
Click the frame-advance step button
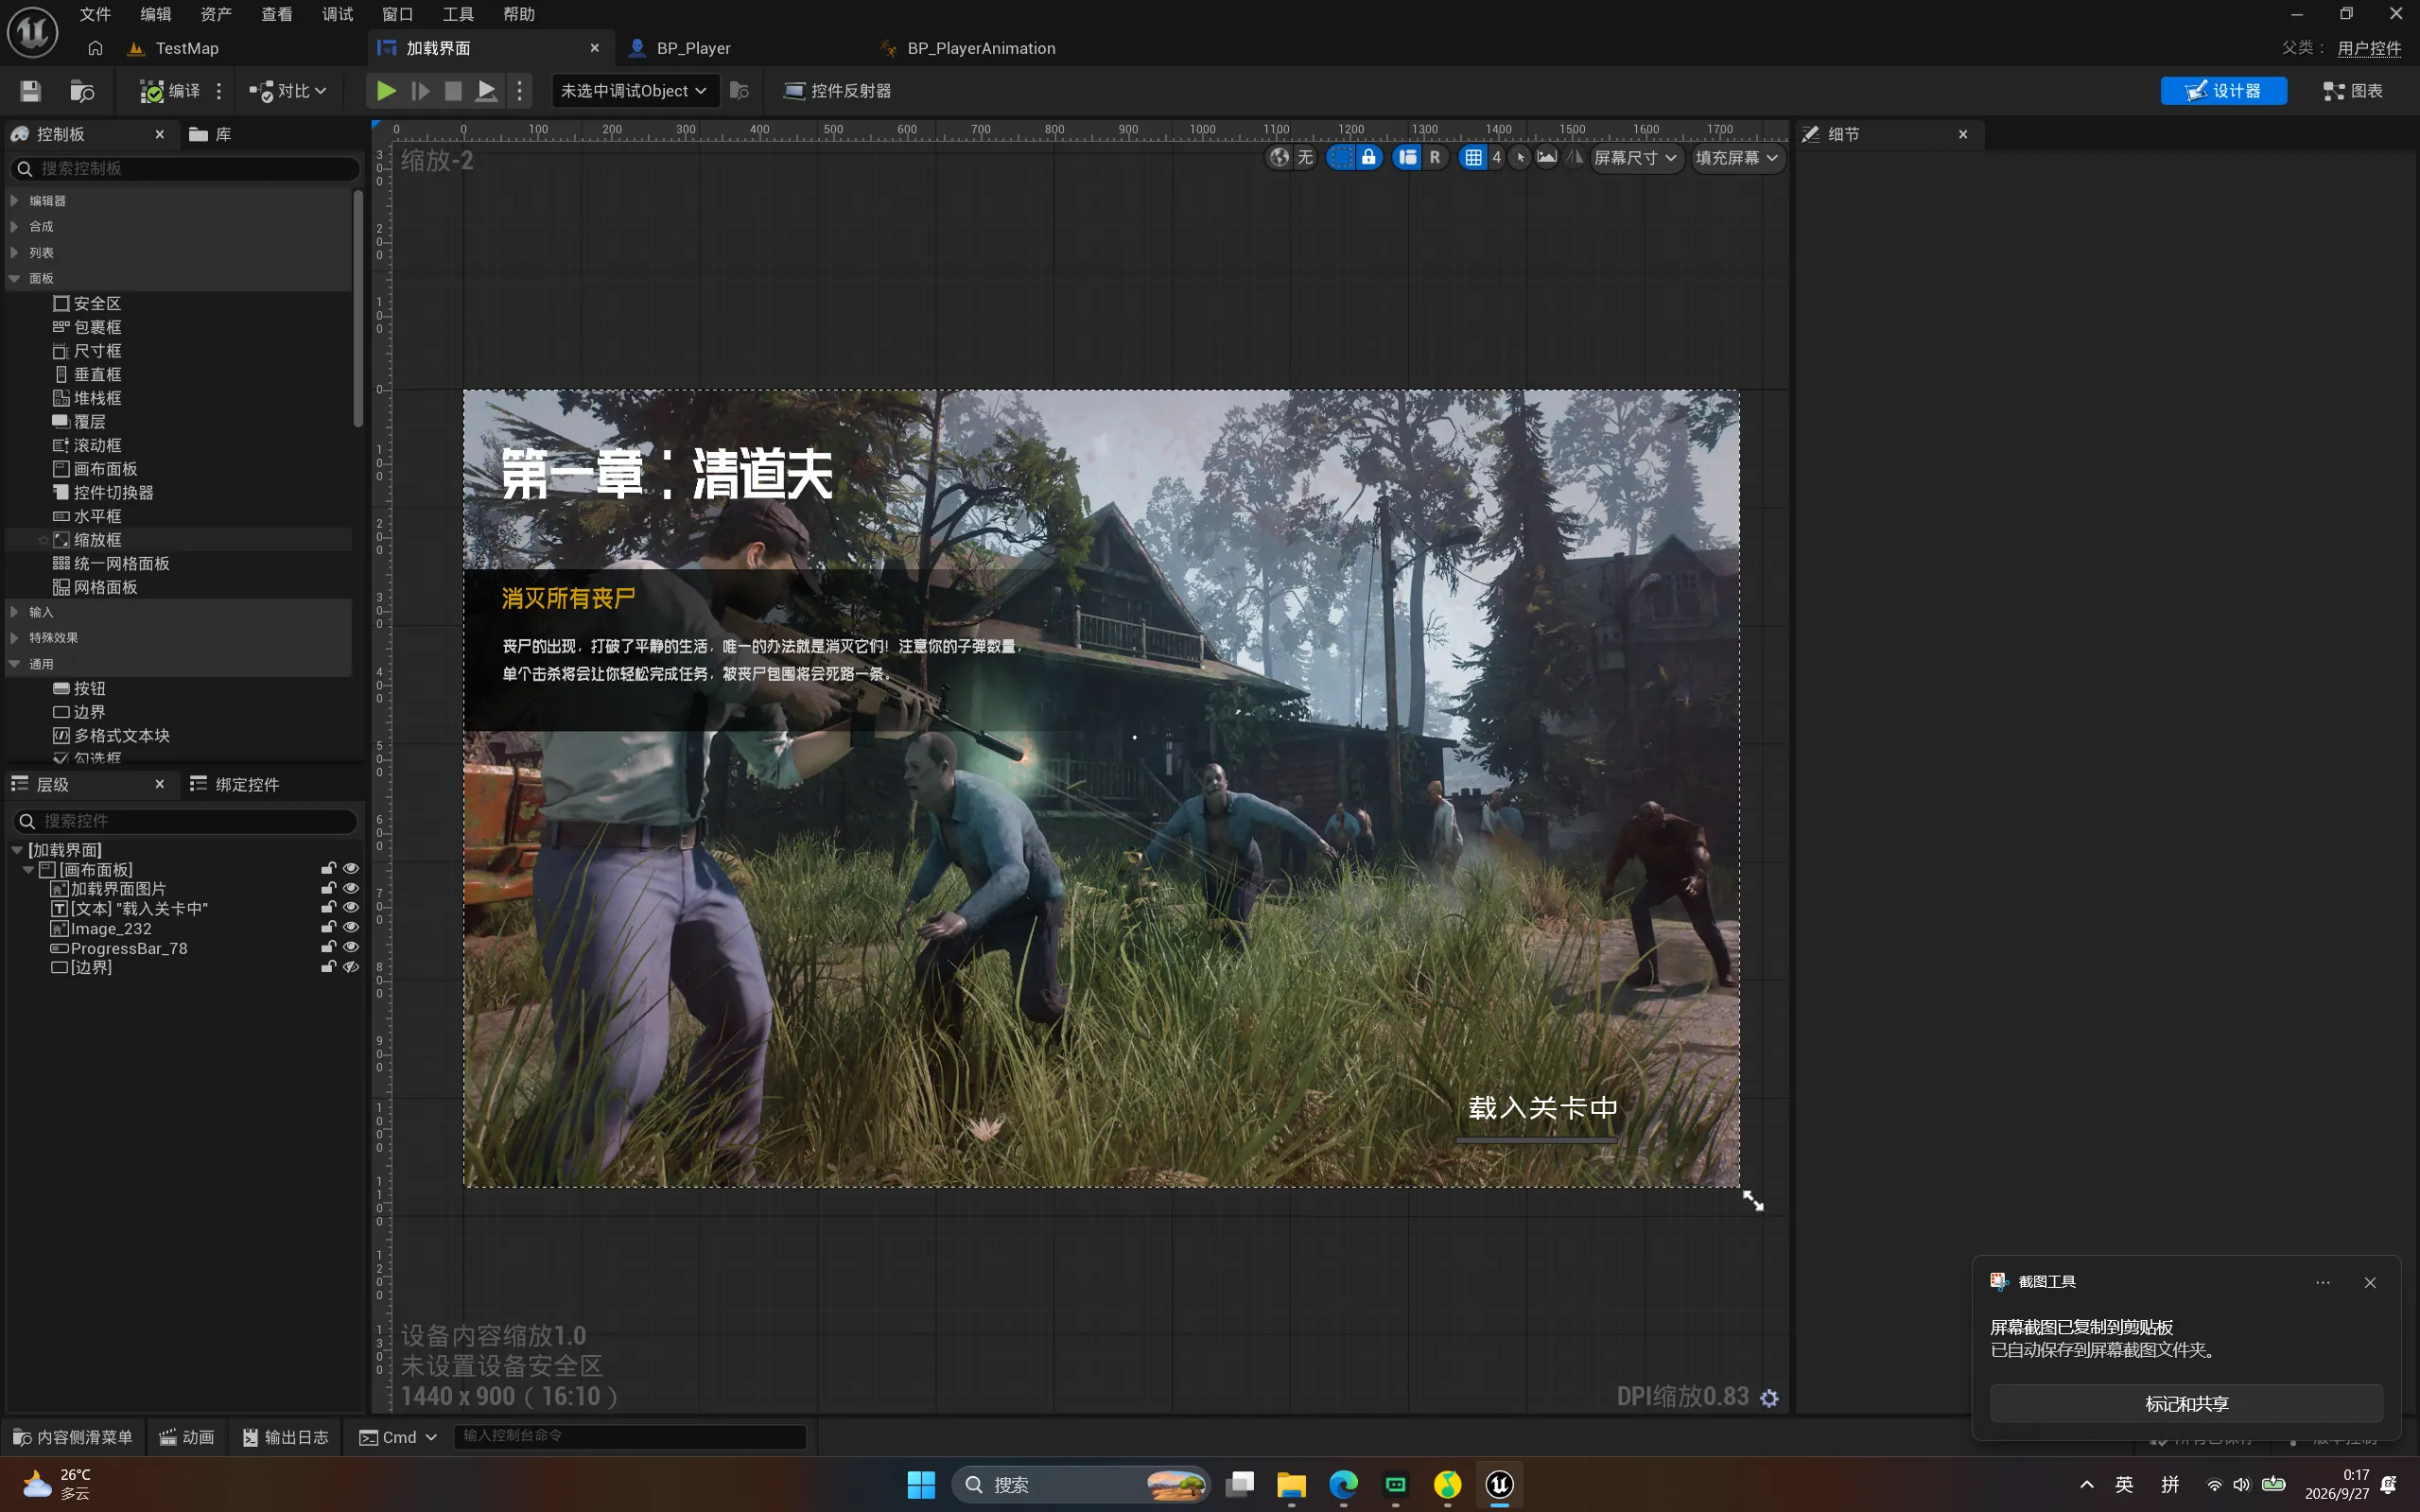(x=420, y=91)
